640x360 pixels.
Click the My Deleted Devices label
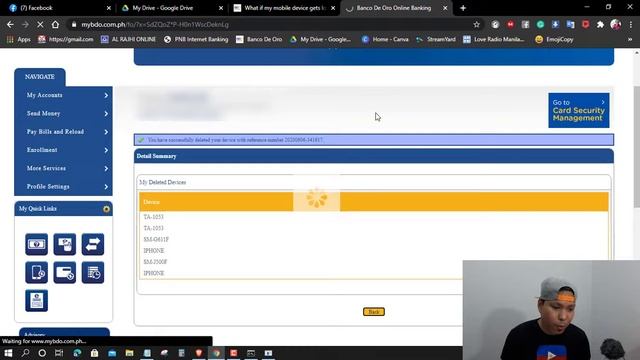point(162,182)
